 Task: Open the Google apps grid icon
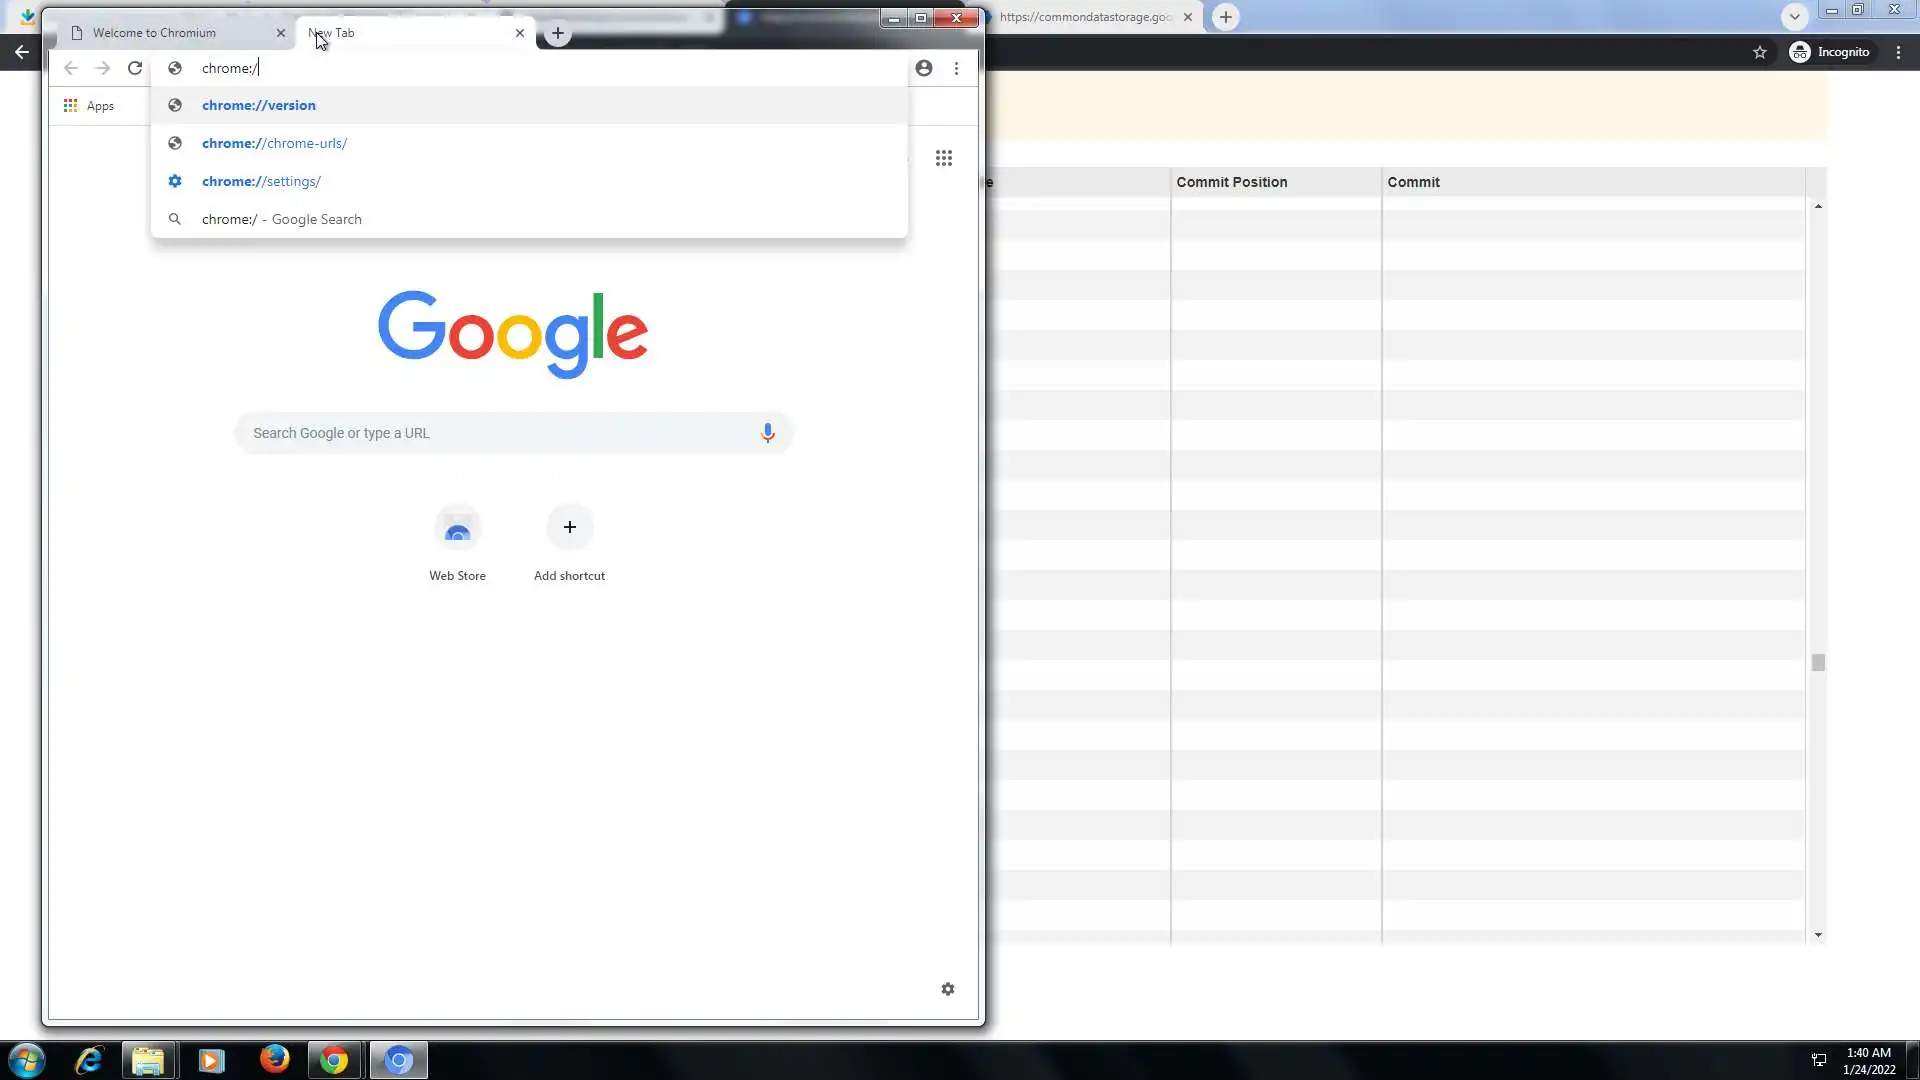(943, 158)
